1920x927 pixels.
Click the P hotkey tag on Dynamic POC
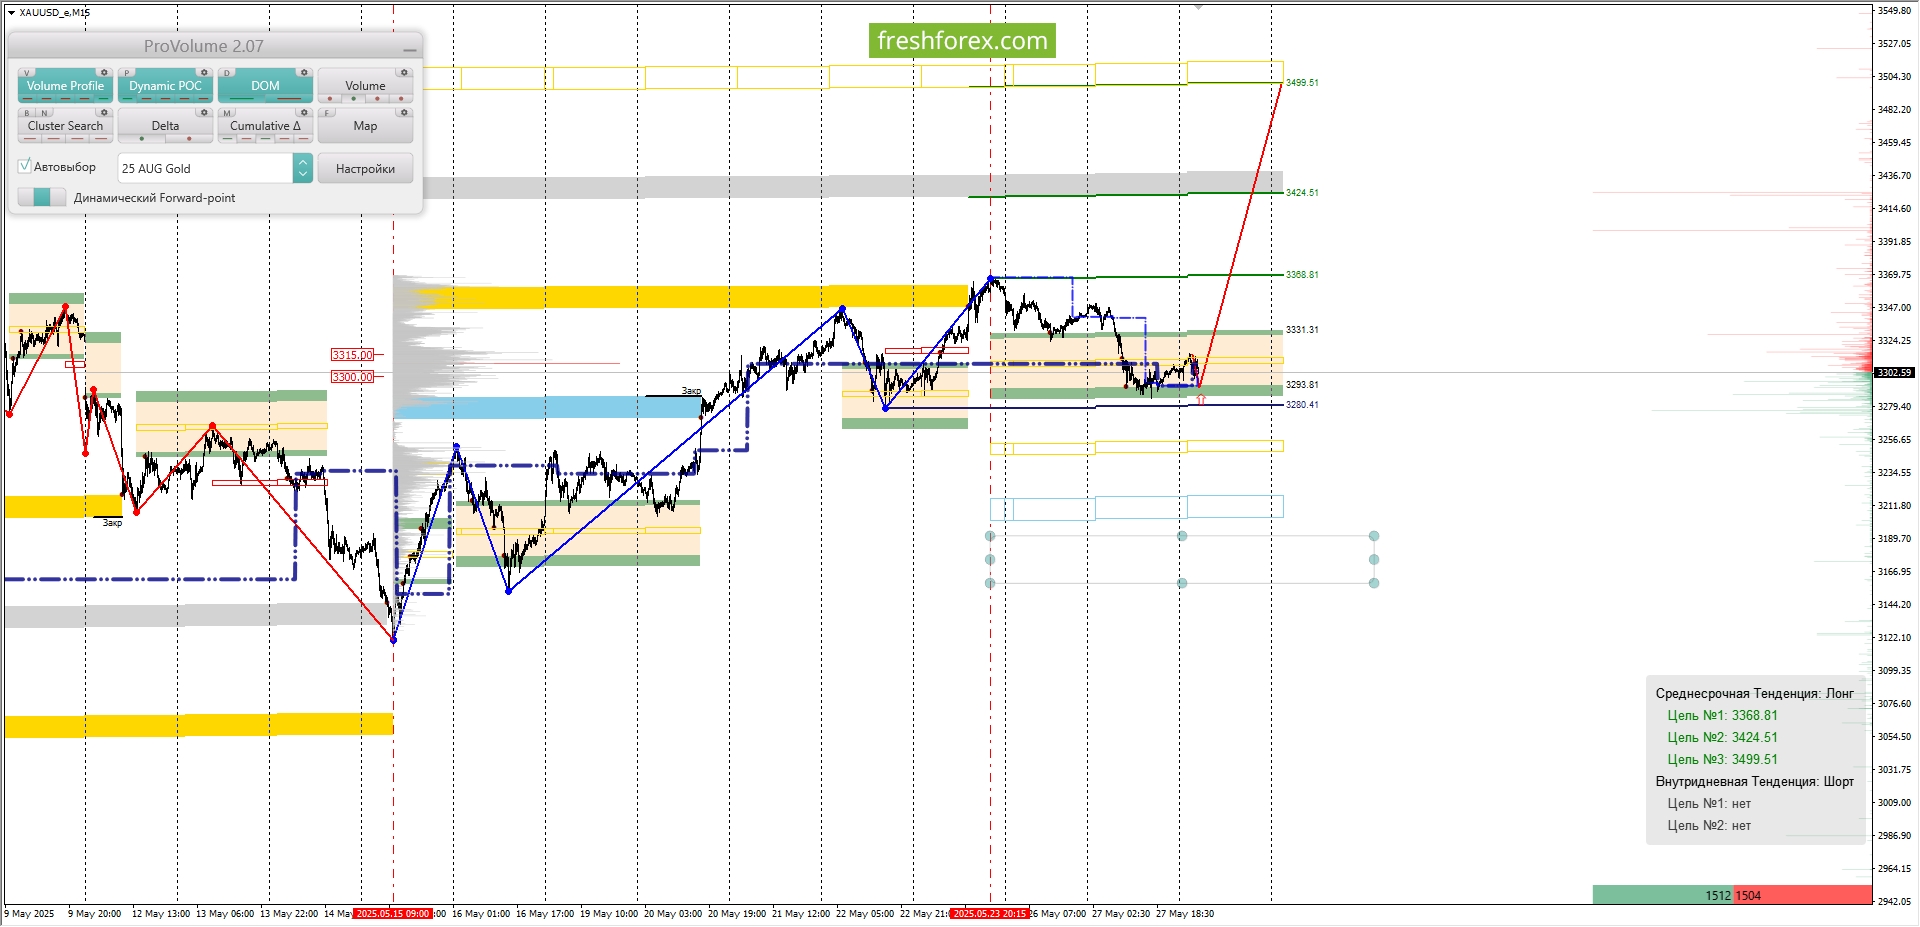(127, 73)
